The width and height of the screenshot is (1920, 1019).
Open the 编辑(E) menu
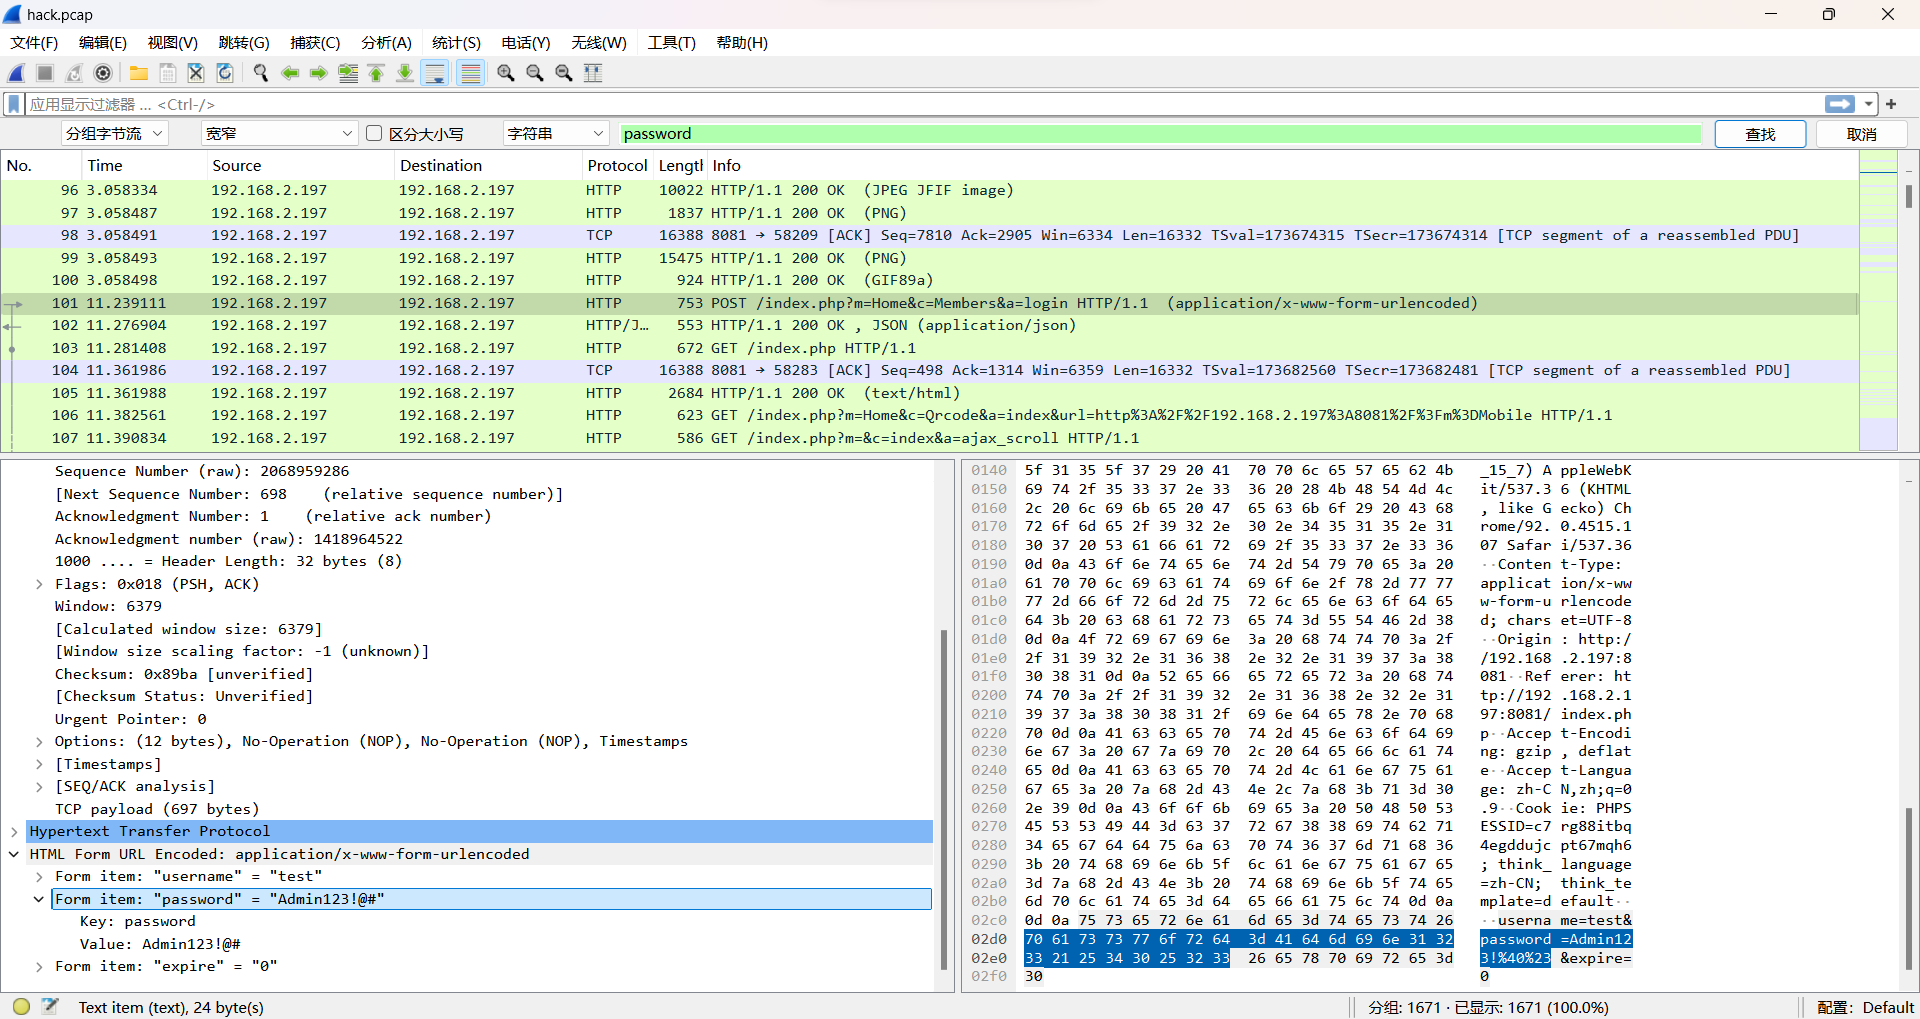pyautogui.click(x=103, y=43)
